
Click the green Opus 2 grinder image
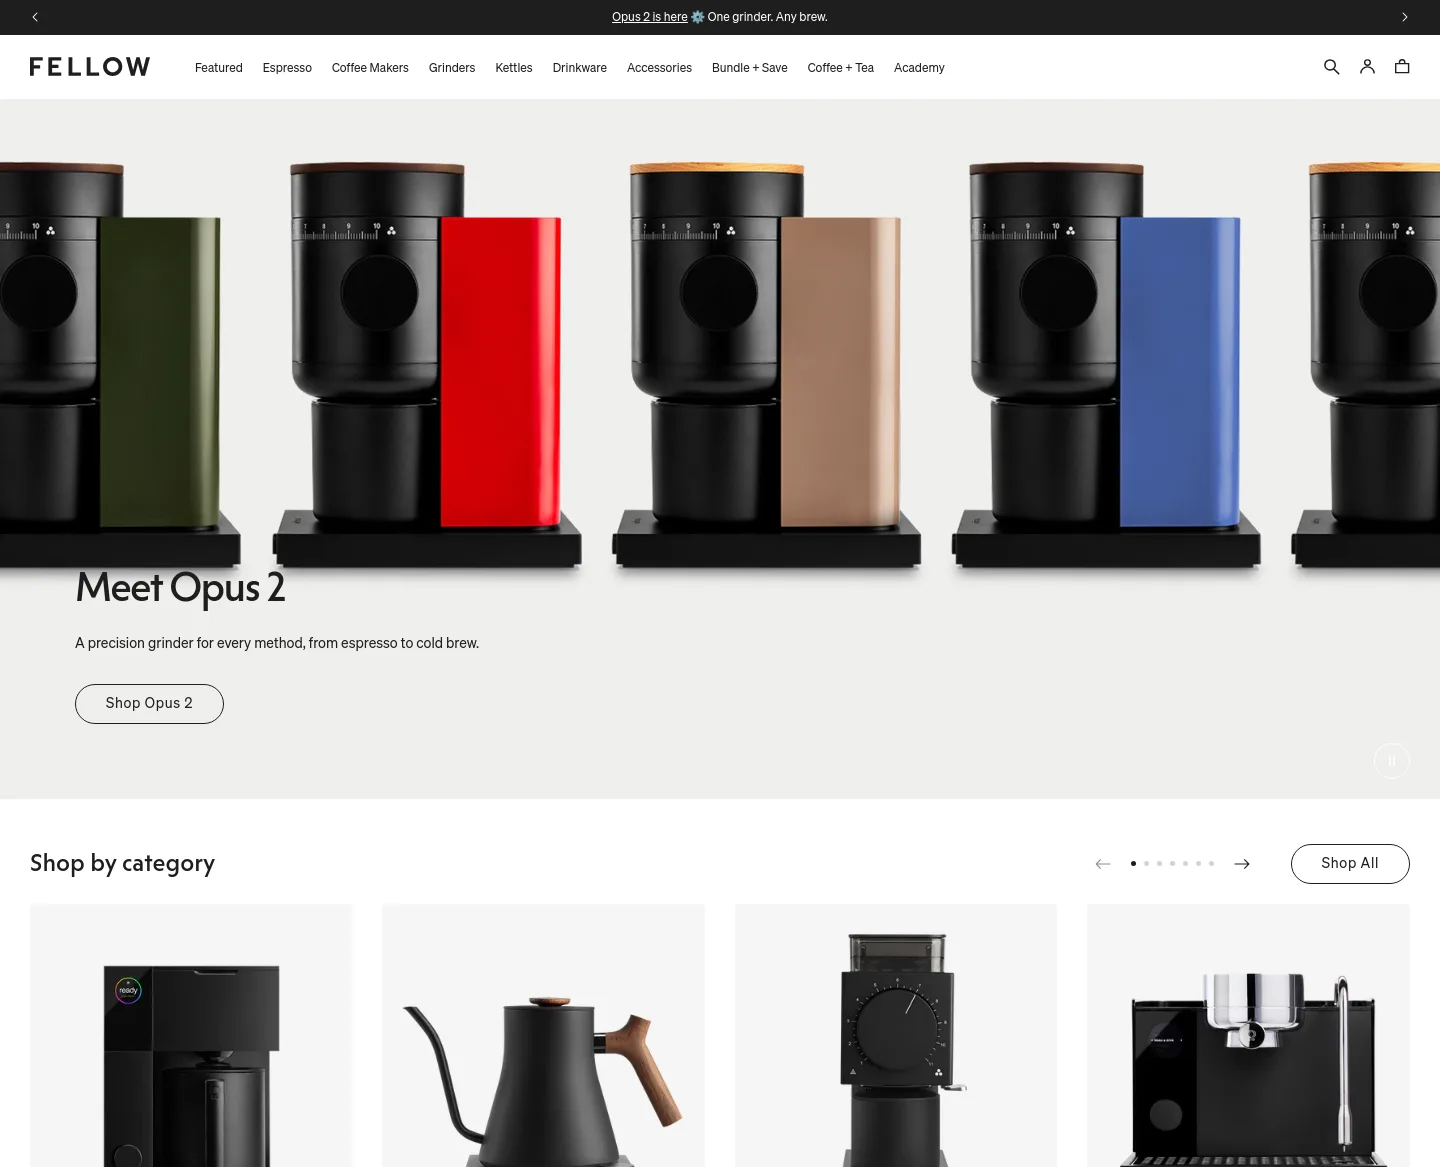(x=120, y=365)
